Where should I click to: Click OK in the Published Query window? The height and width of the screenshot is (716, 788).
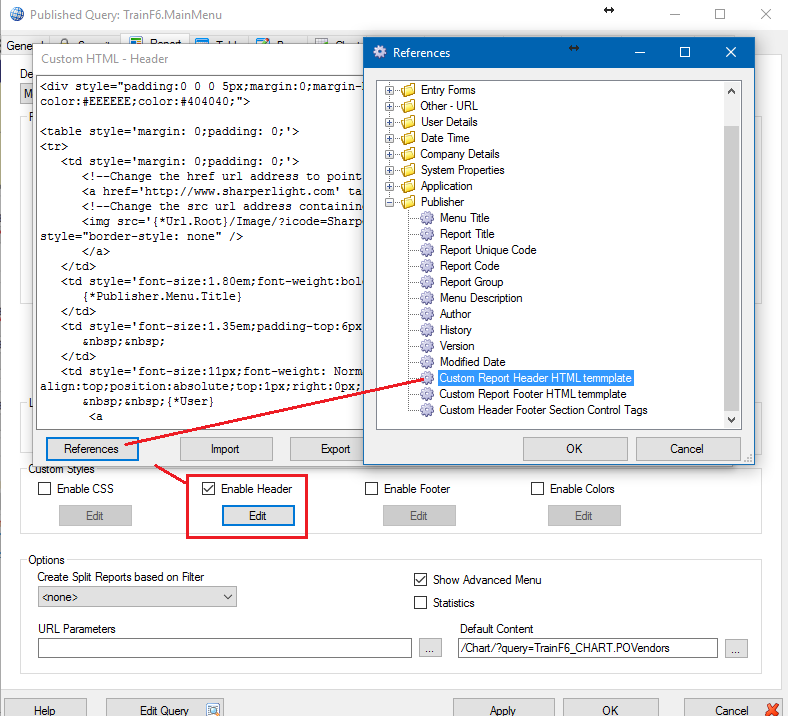coord(611,709)
